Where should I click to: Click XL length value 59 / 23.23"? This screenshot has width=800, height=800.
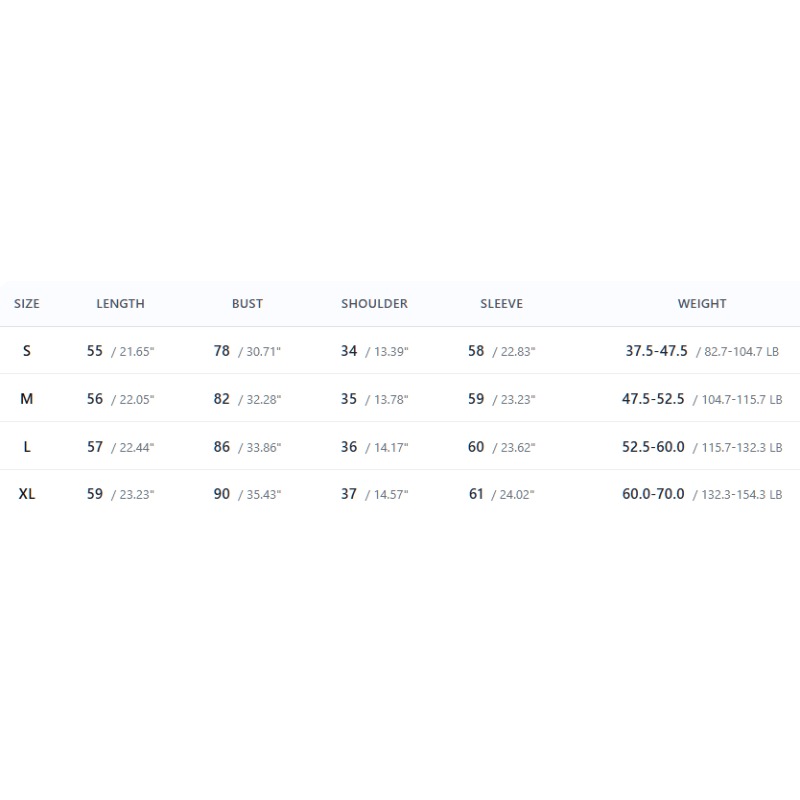click(x=120, y=494)
